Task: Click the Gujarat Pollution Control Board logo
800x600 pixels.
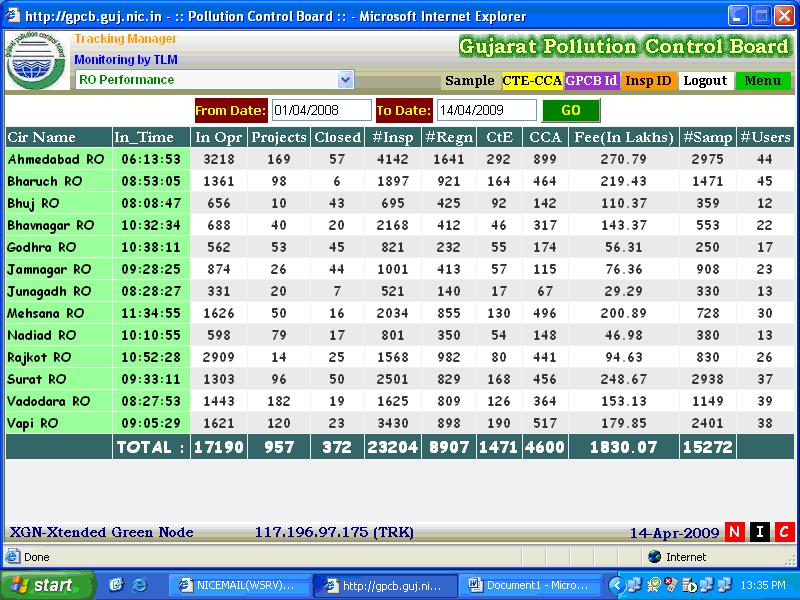Action: coord(36,61)
